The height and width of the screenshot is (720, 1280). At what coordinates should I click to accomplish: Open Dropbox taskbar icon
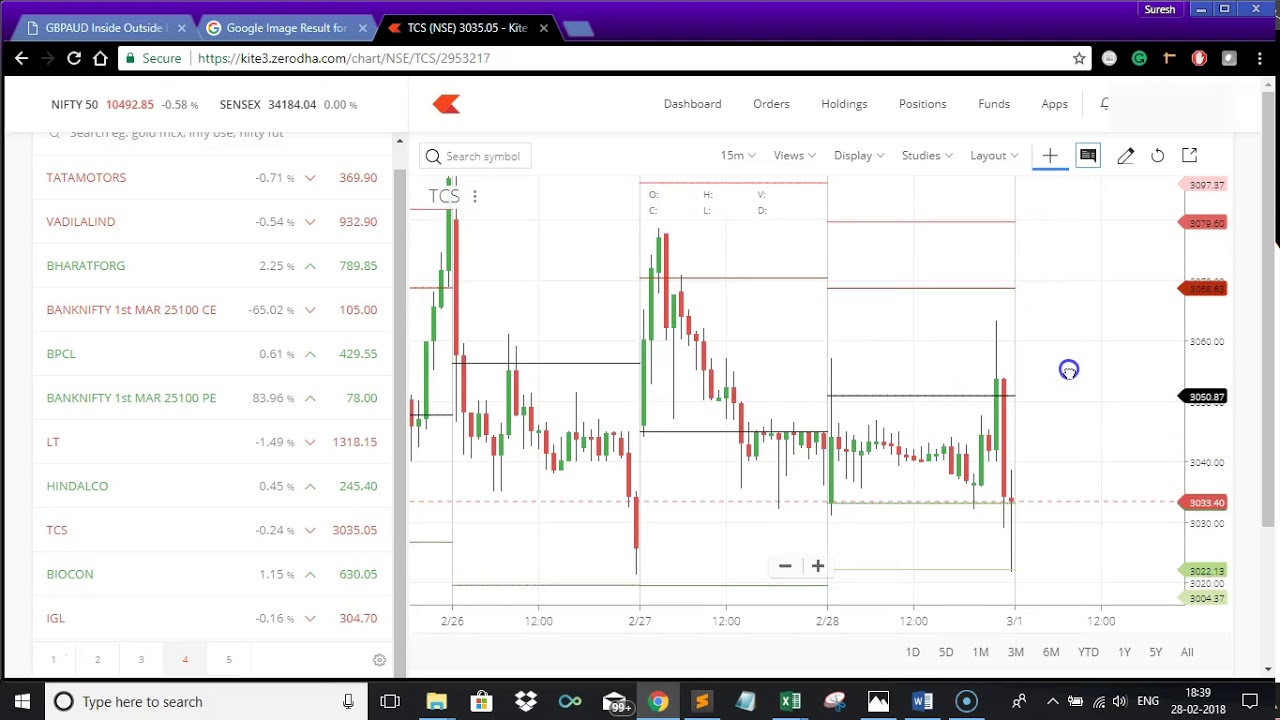525,701
